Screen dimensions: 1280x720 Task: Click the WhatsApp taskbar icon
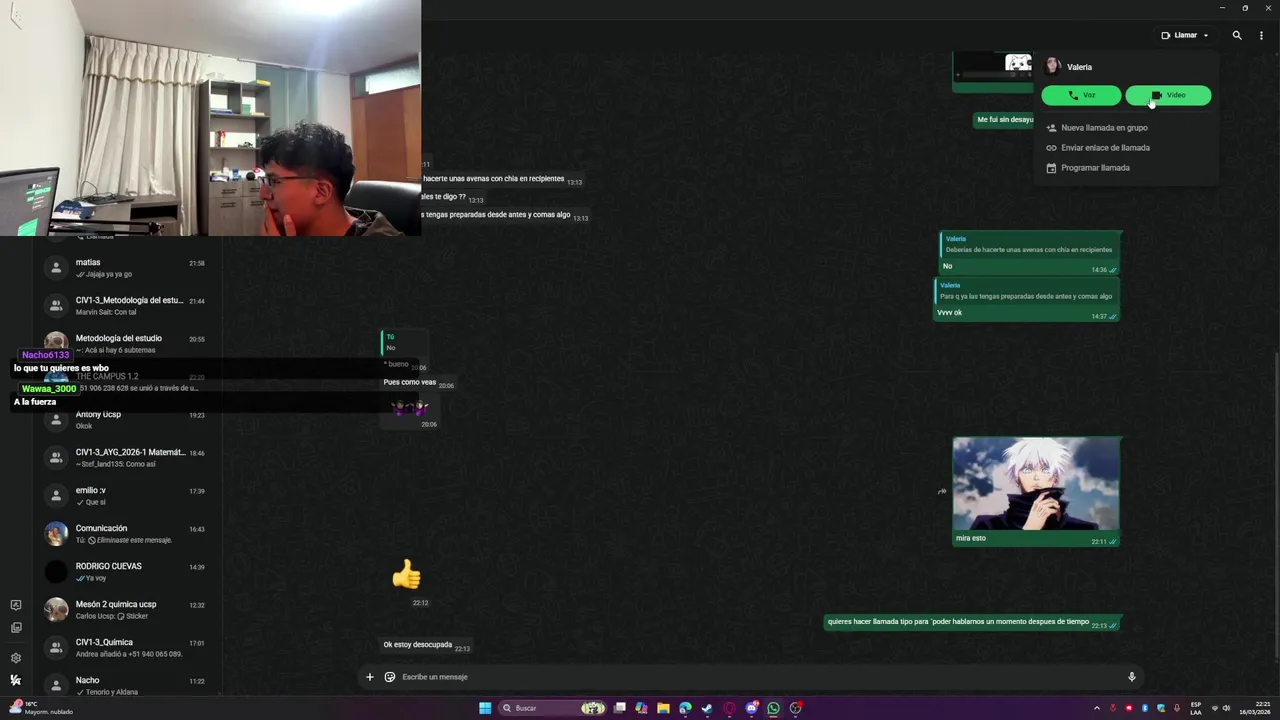[774, 708]
